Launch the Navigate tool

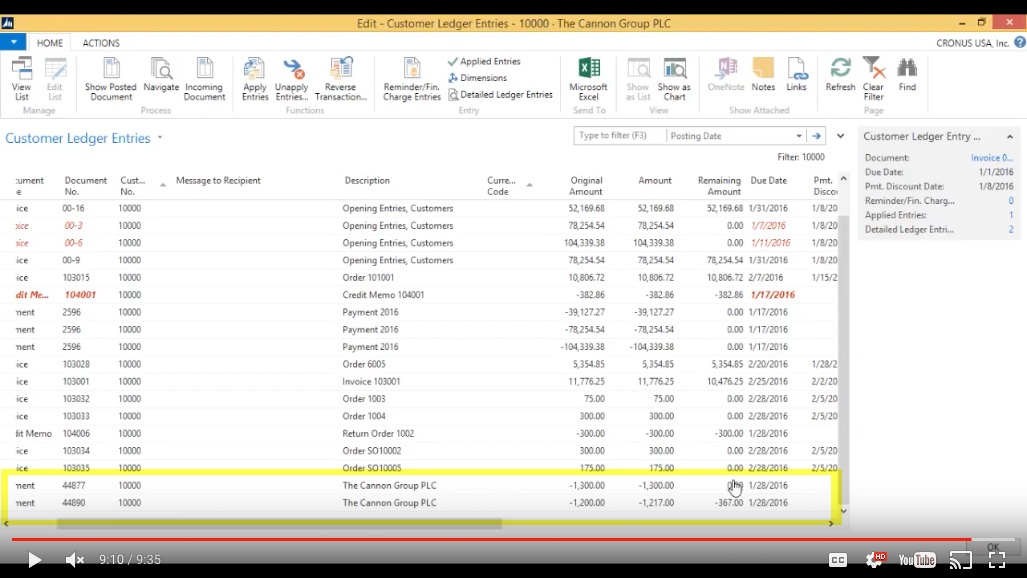point(161,75)
